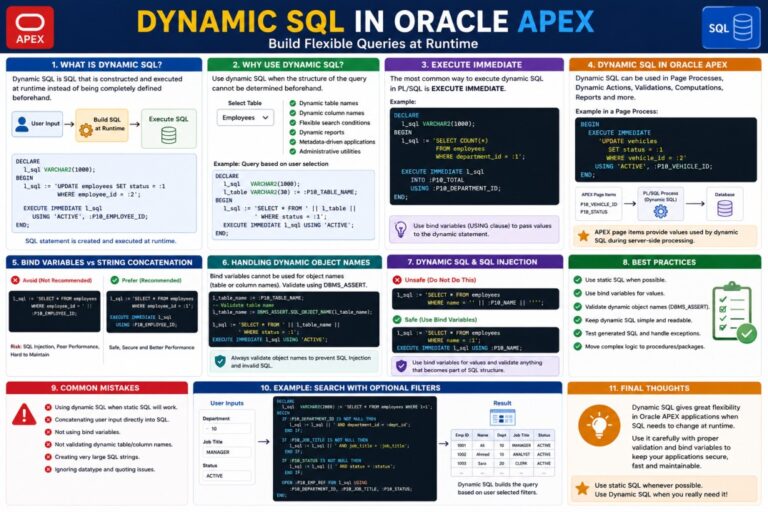Click the Database cylinder icon in section 4
Image resolution: width=768 pixels, height=512 pixels.
click(724, 209)
